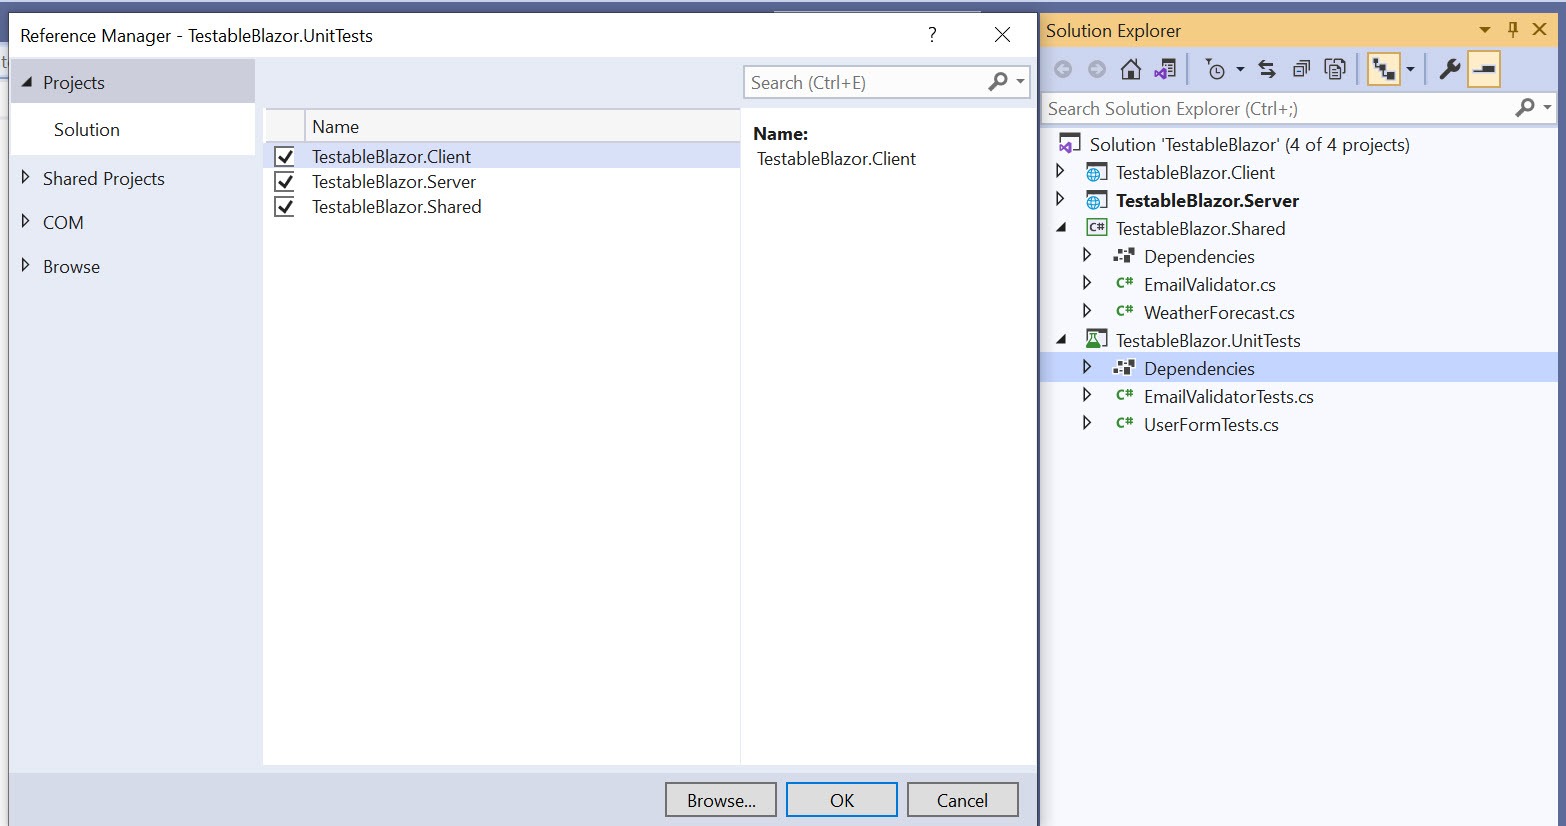The height and width of the screenshot is (826, 1566).
Task: Collapse the Projects category arrow
Action: (x=27, y=82)
